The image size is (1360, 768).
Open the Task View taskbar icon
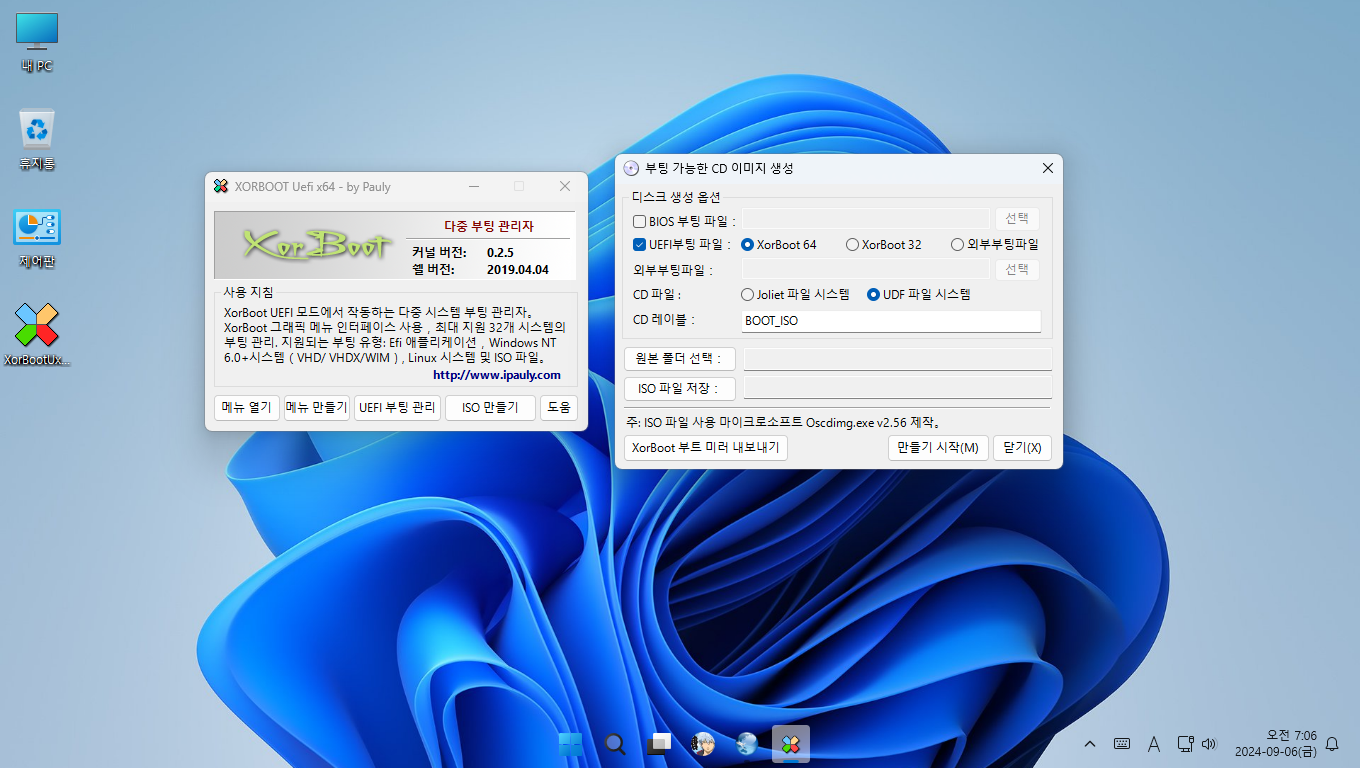click(659, 744)
